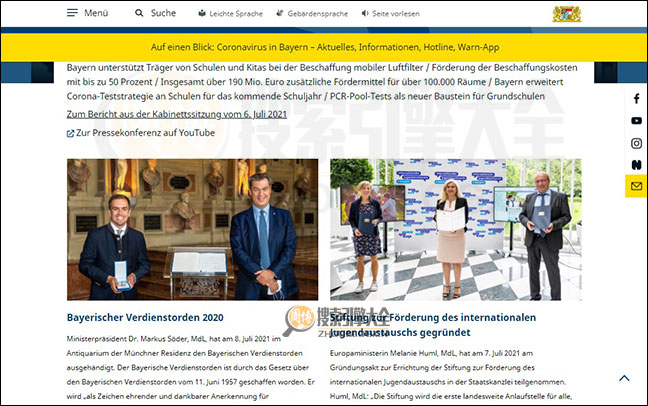The width and height of the screenshot is (648, 406).
Task: Click external link icon before Pressekonferenz
Action: pyautogui.click(x=70, y=134)
